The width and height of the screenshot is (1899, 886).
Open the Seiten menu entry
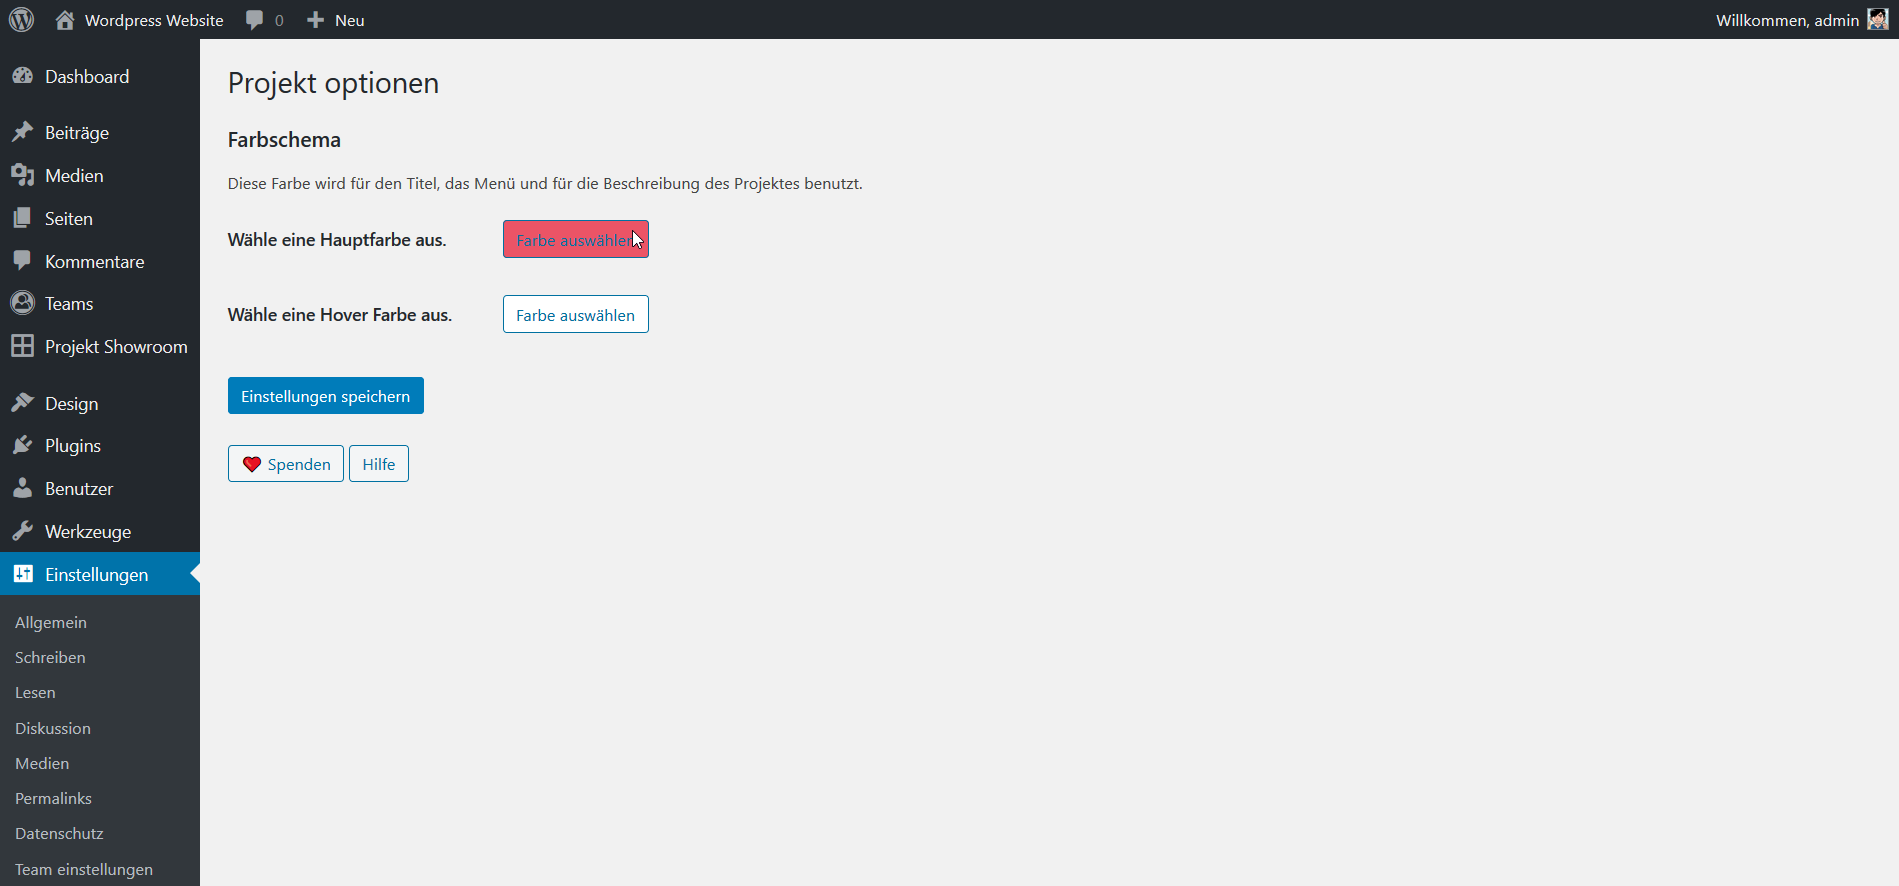[100, 218]
